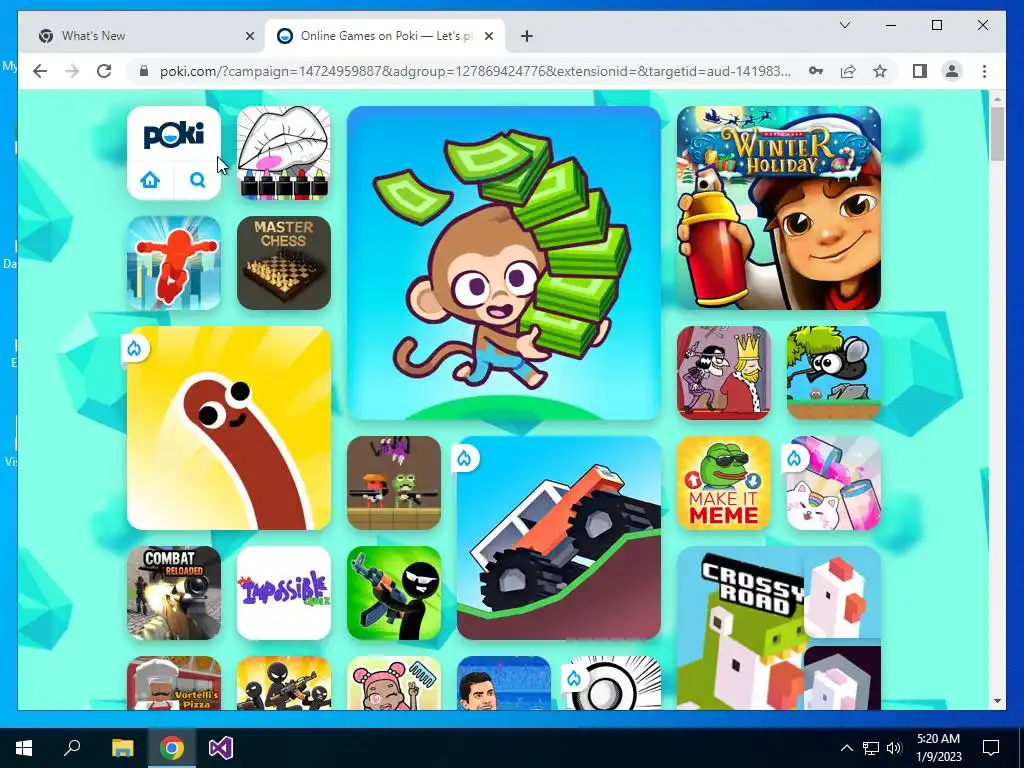Click the Poki home icon

point(150,180)
